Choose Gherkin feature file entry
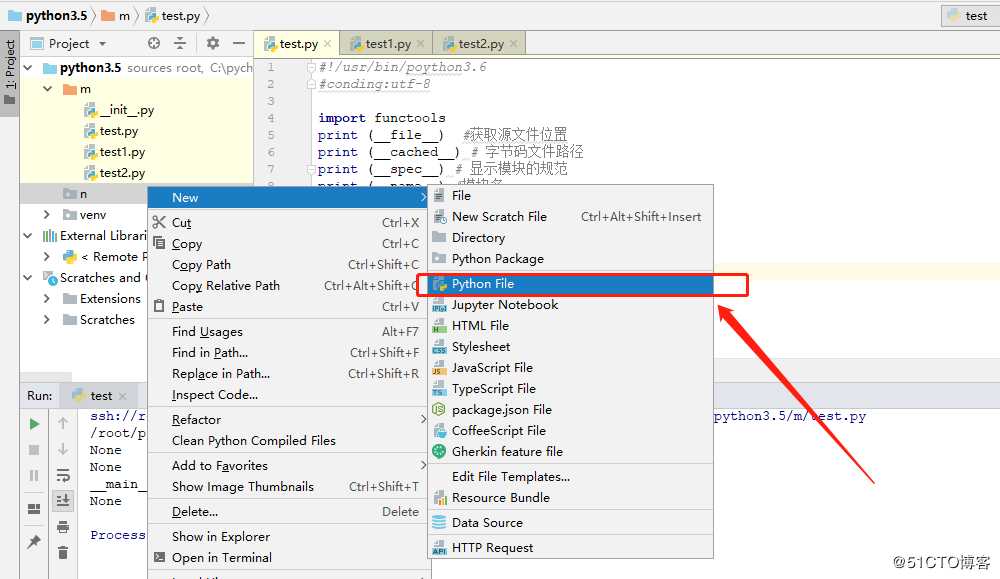1000x579 pixels. 570,452
